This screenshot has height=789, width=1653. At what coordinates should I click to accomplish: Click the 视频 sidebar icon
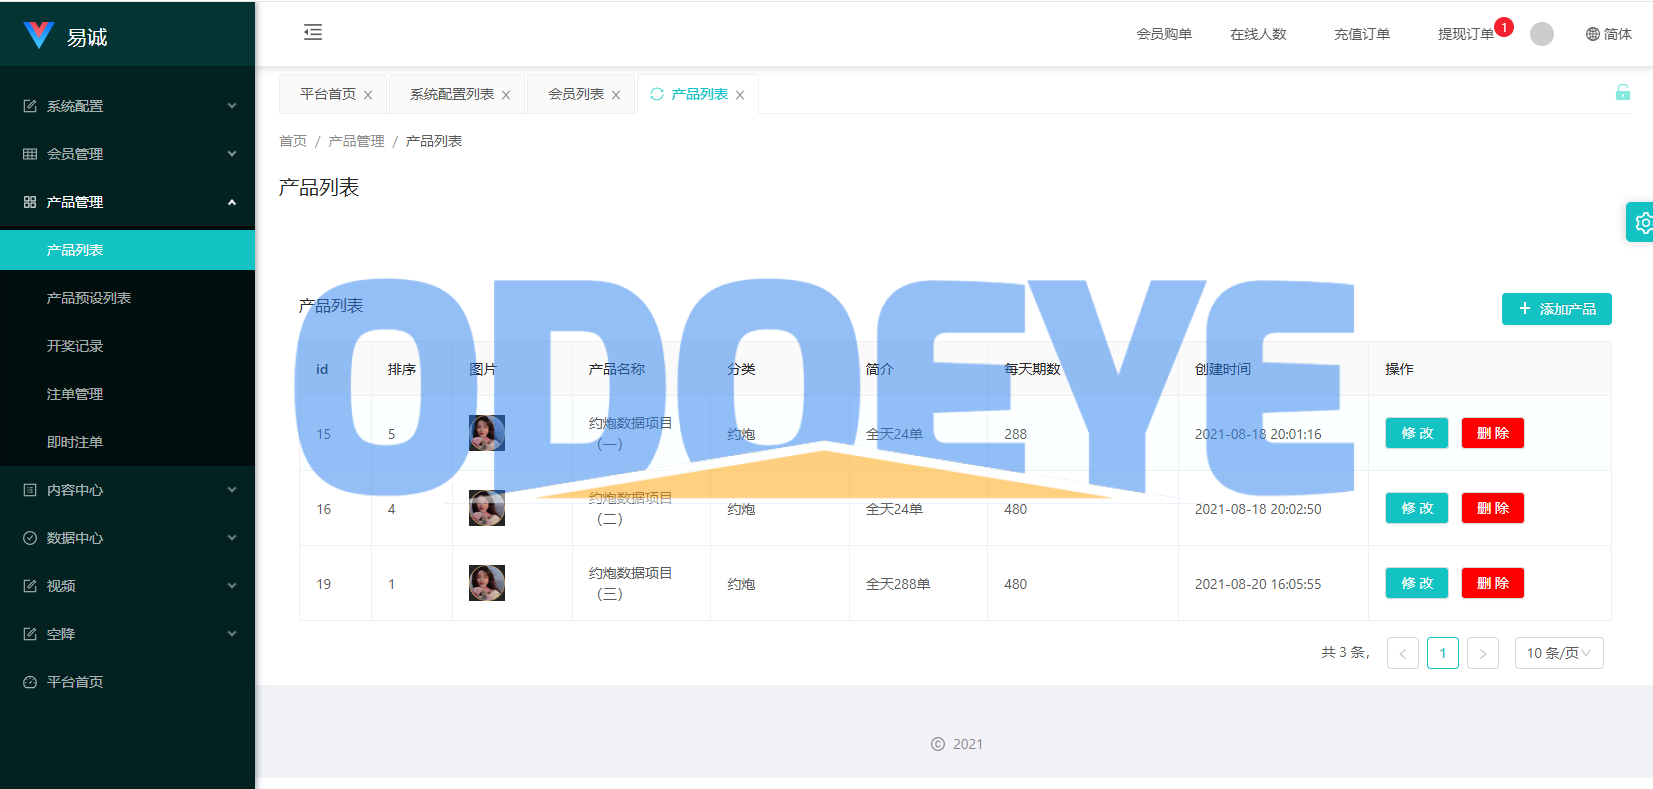(x=30, y=586)
